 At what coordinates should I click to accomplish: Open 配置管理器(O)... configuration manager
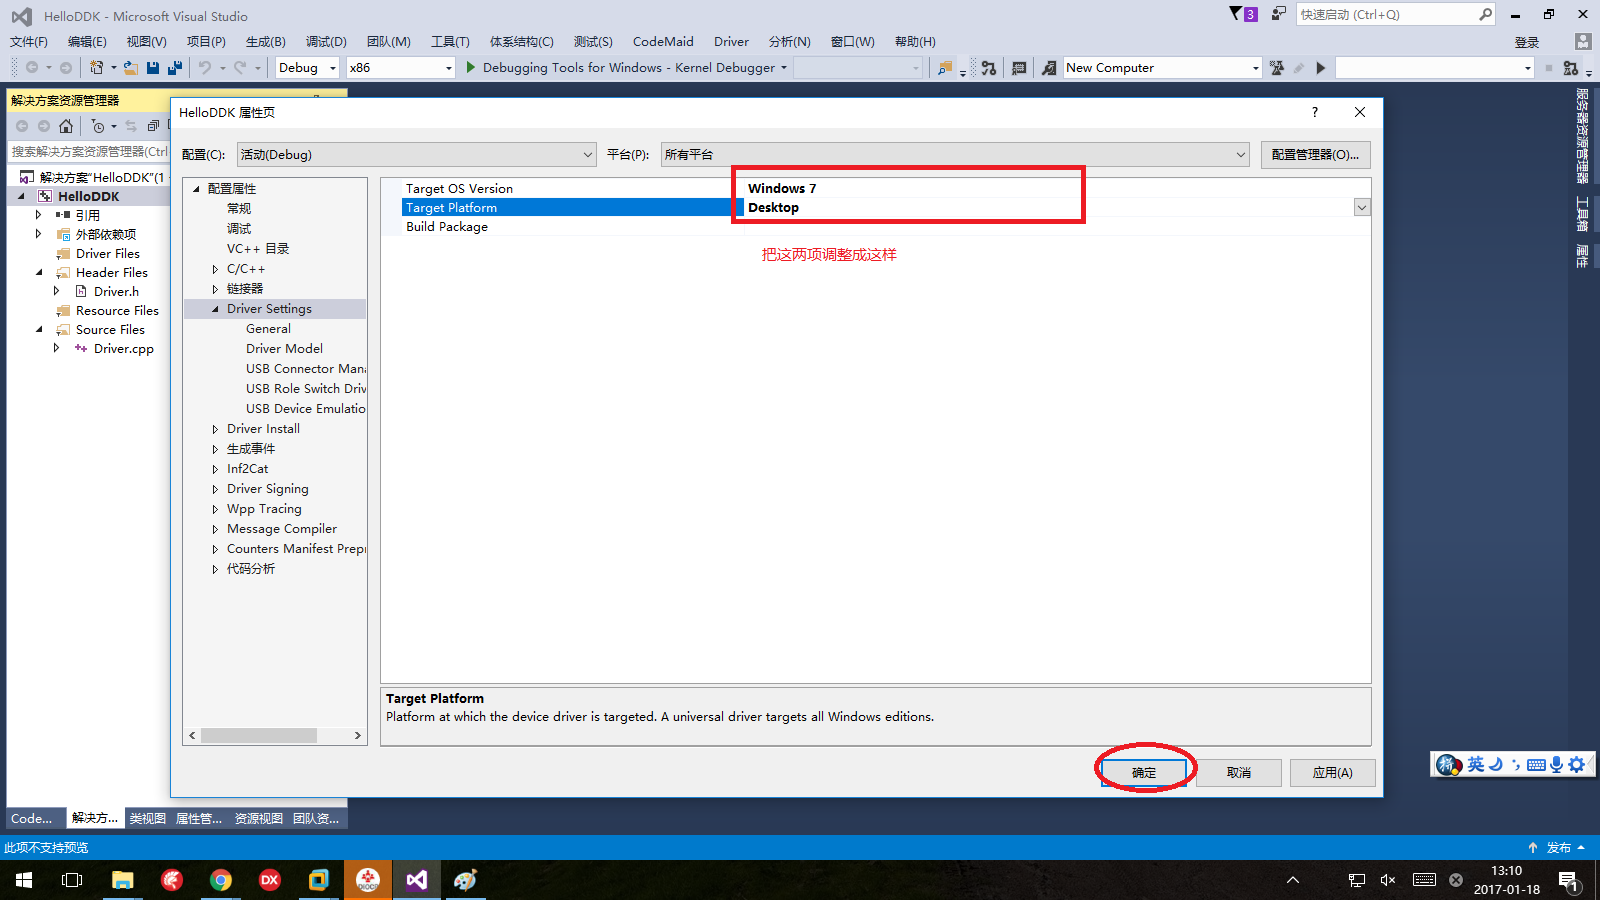point(1315,155)
